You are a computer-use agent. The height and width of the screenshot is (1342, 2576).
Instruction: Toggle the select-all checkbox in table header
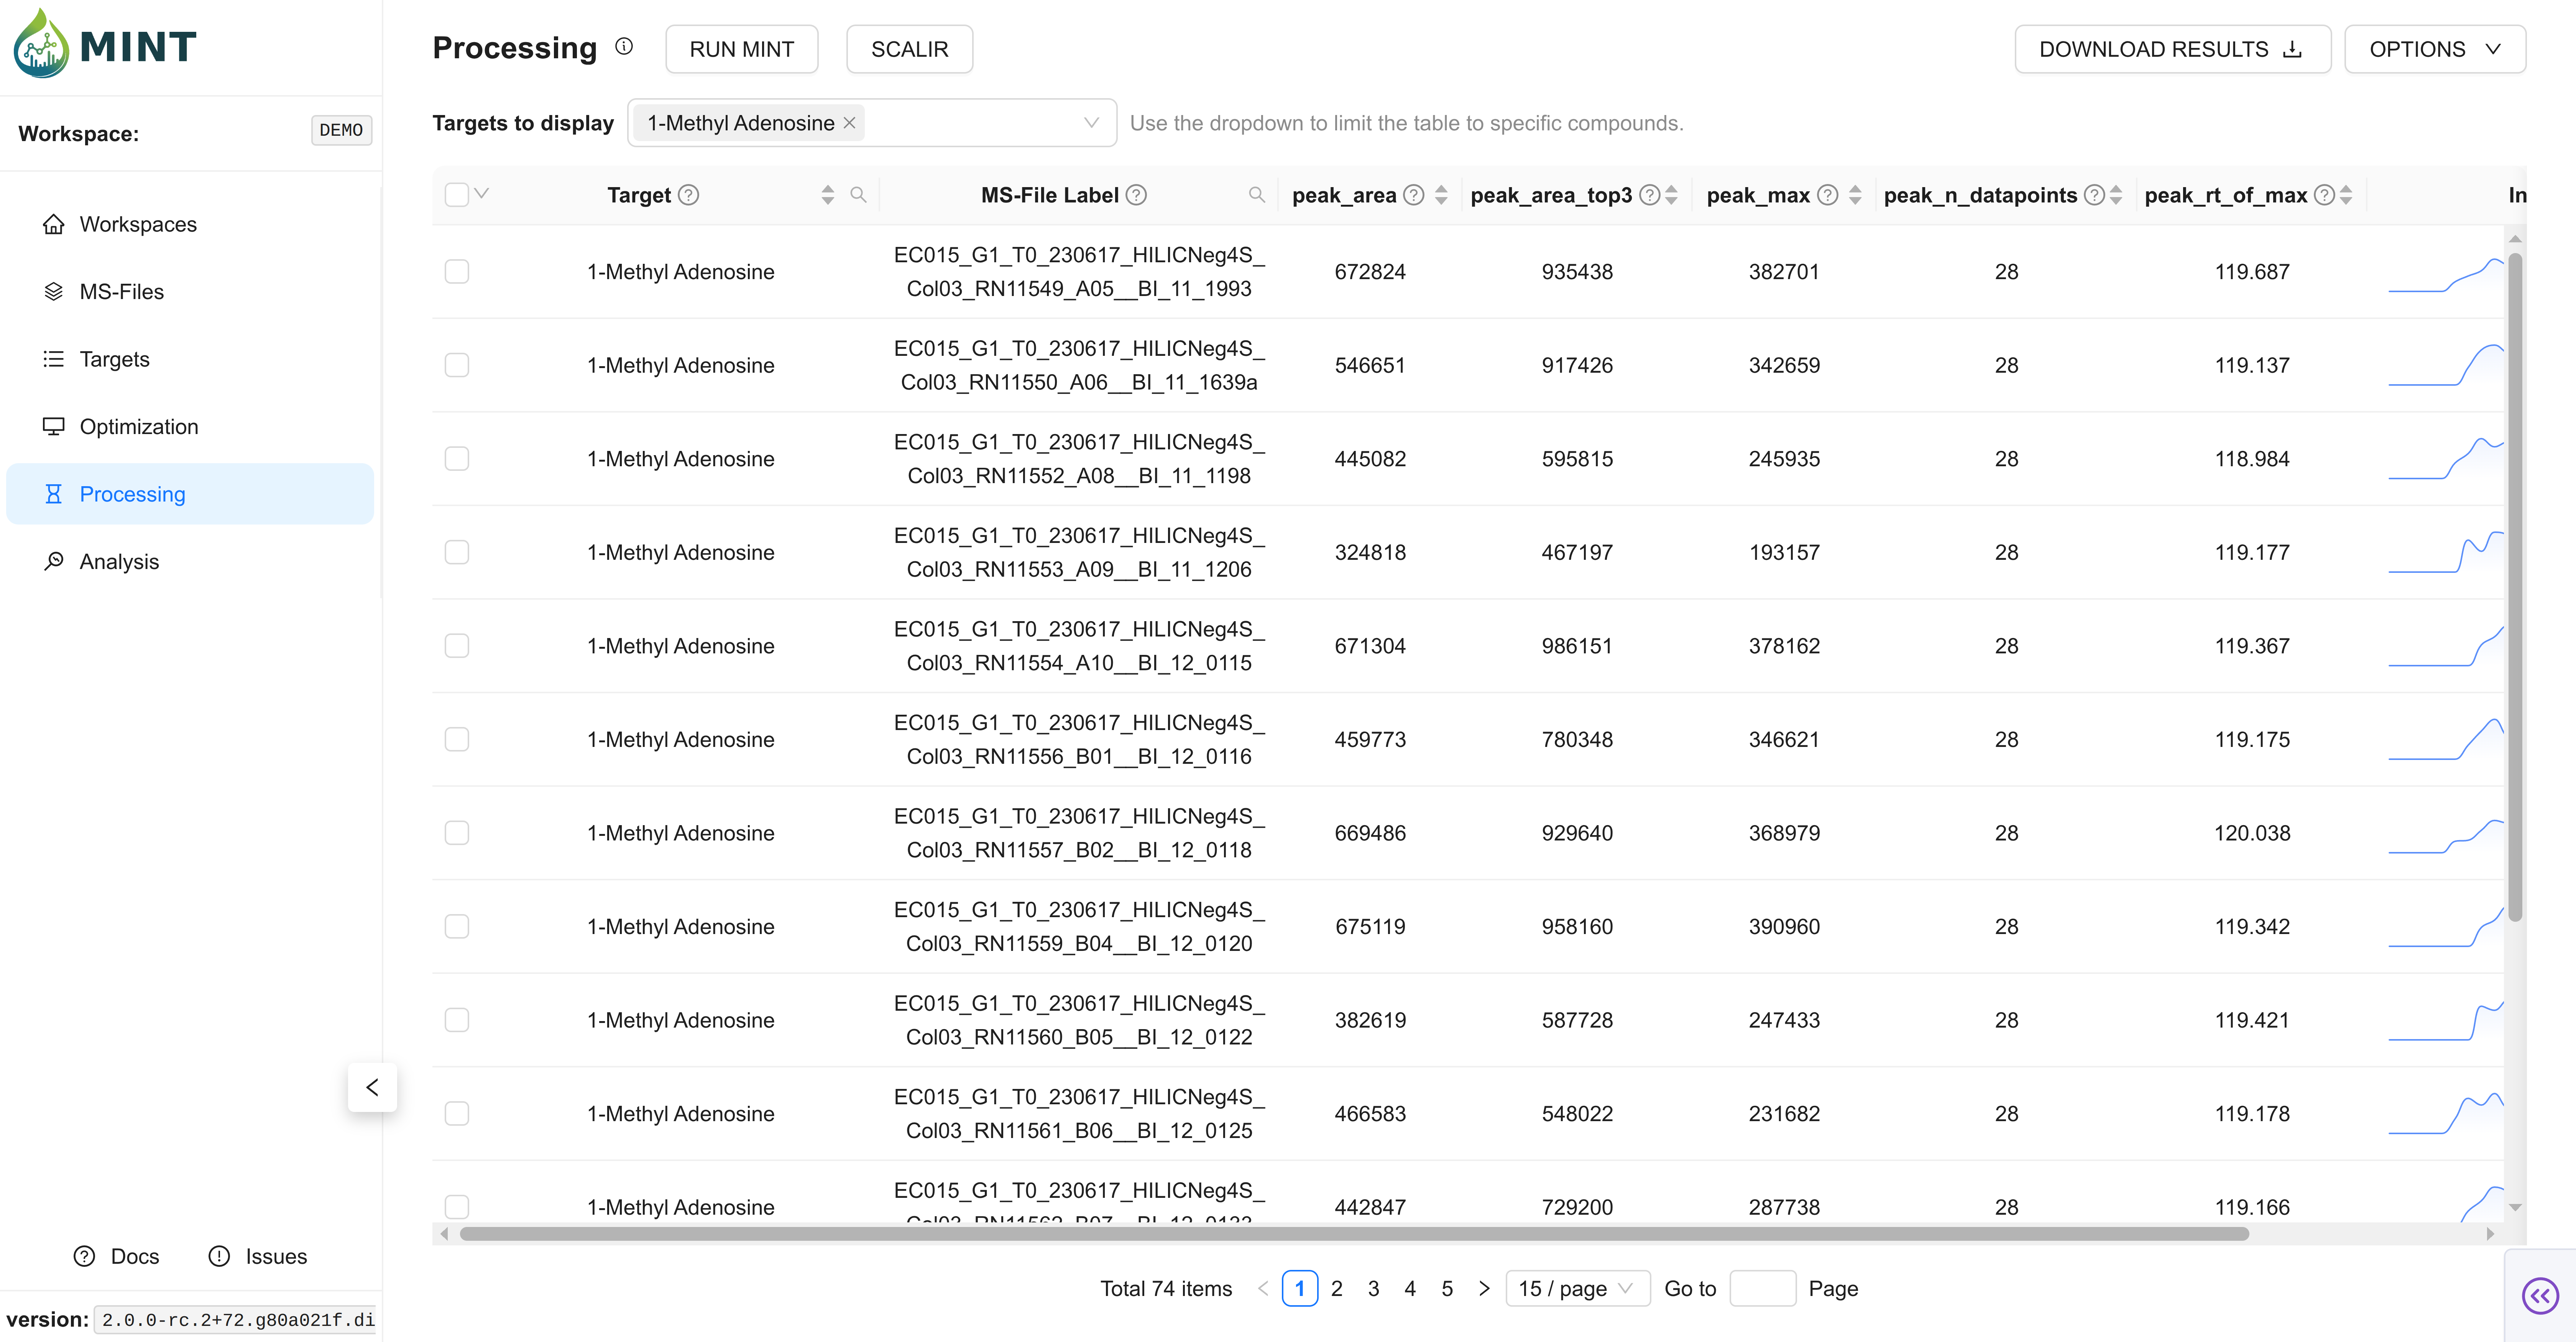click(x=457, y=195)
